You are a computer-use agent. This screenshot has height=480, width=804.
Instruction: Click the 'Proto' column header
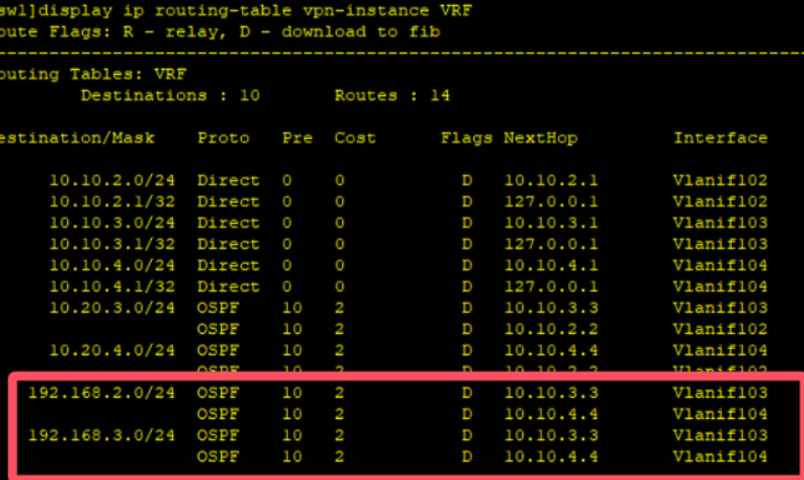pyautogui.click(x=224, y=138)
